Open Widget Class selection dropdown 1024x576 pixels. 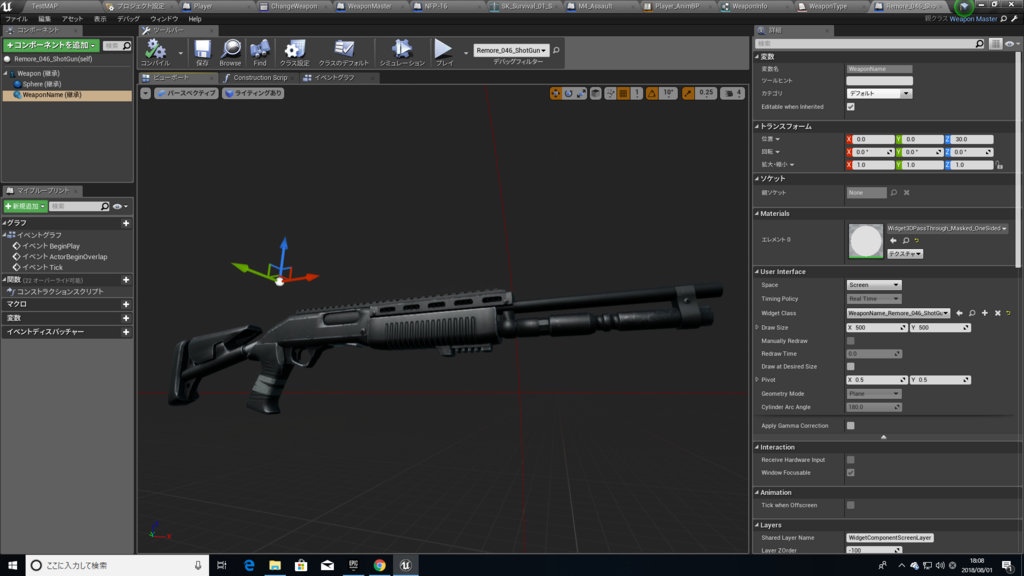tap(898, 313)
